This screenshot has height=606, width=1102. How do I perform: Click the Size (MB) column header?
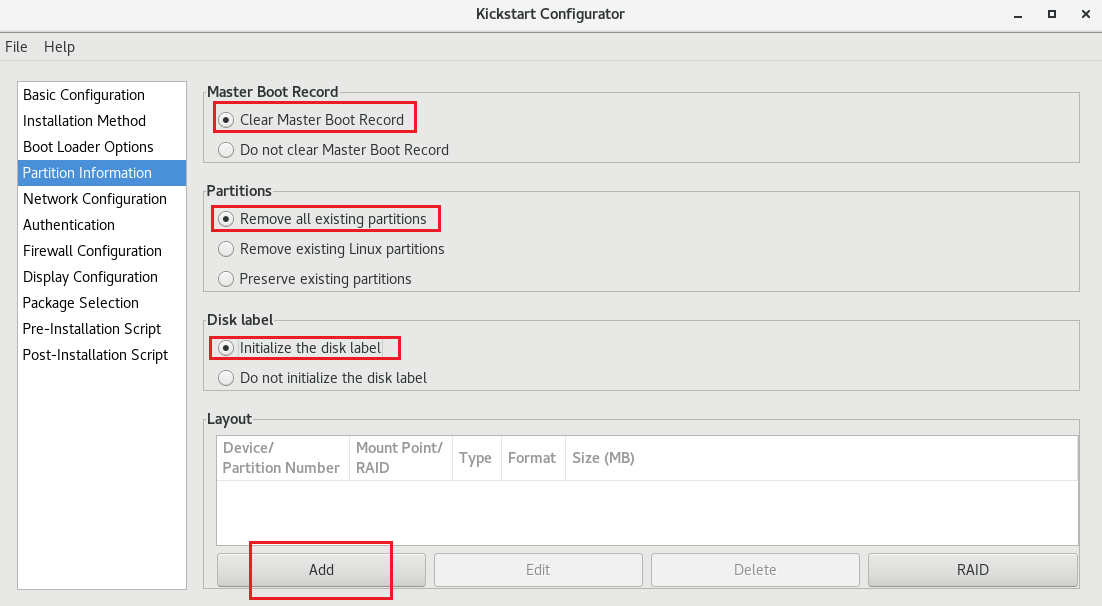point(603,457)
